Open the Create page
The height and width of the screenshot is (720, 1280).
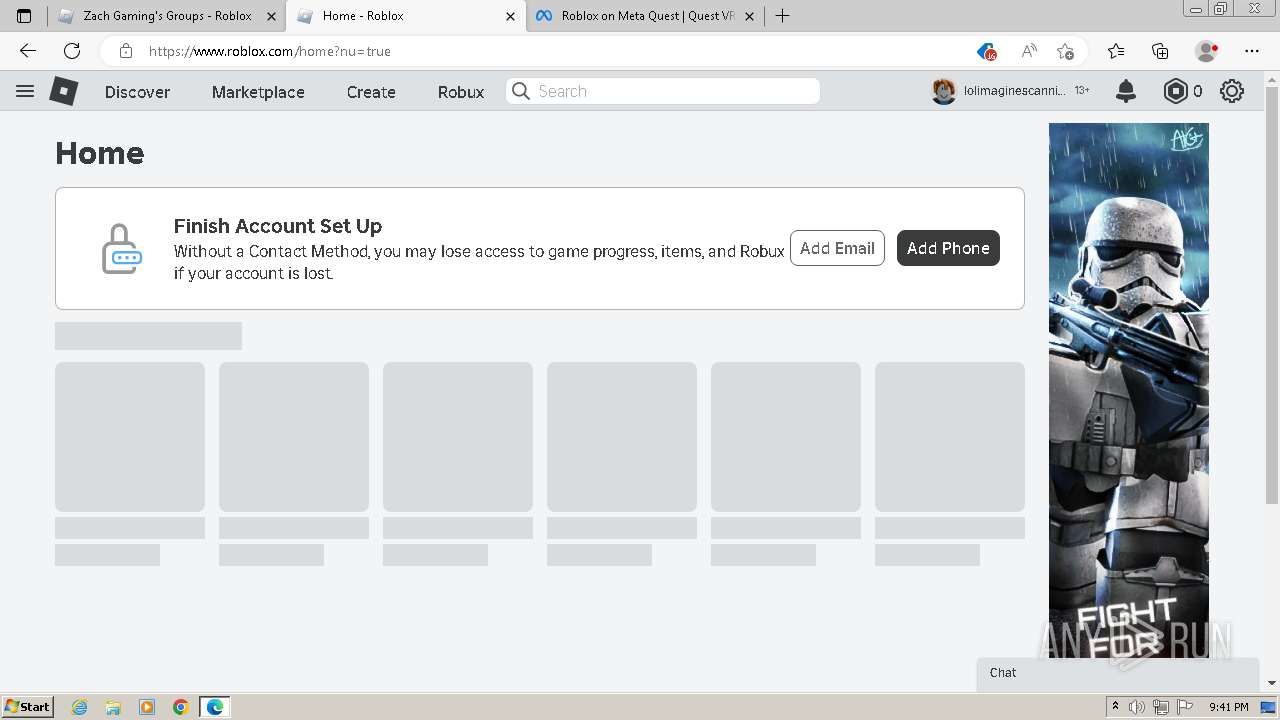point(371,92)
